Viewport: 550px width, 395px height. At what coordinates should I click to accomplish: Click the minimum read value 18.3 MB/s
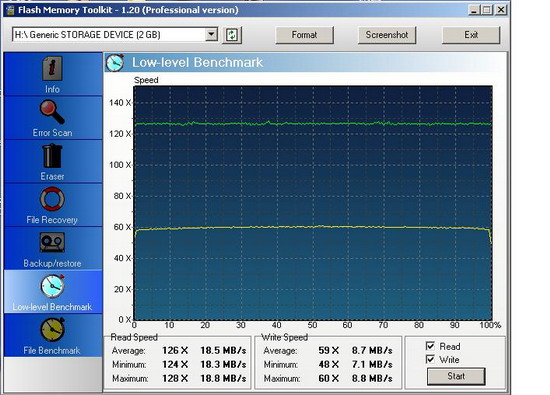pyautogui.click(x=223, y=364)
